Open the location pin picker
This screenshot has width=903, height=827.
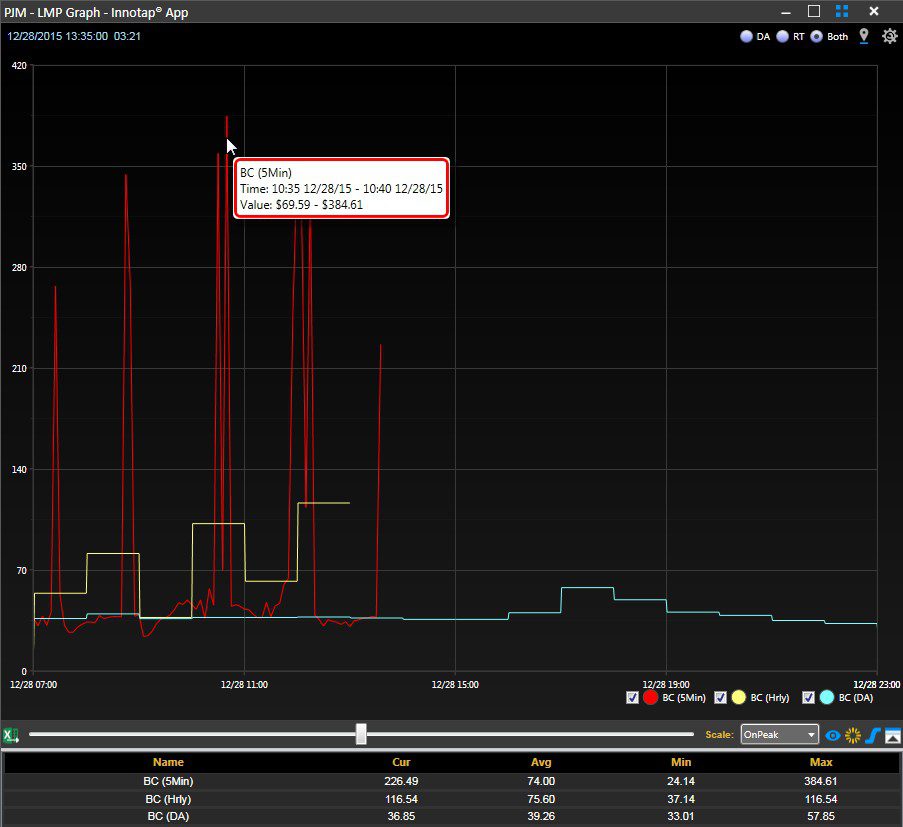pos(864,36)
